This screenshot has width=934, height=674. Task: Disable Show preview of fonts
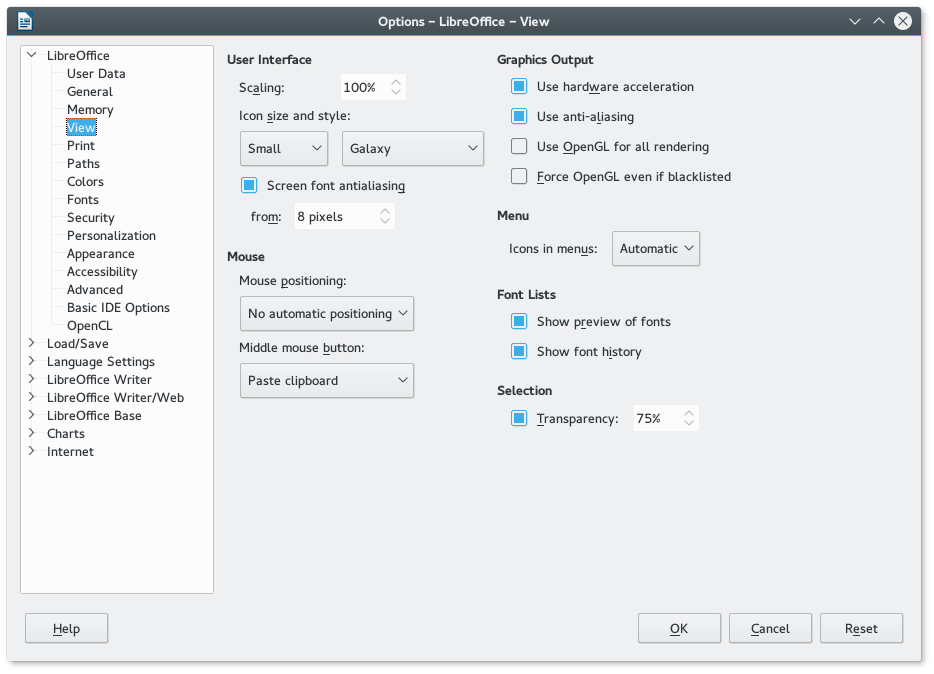(519, 322)
